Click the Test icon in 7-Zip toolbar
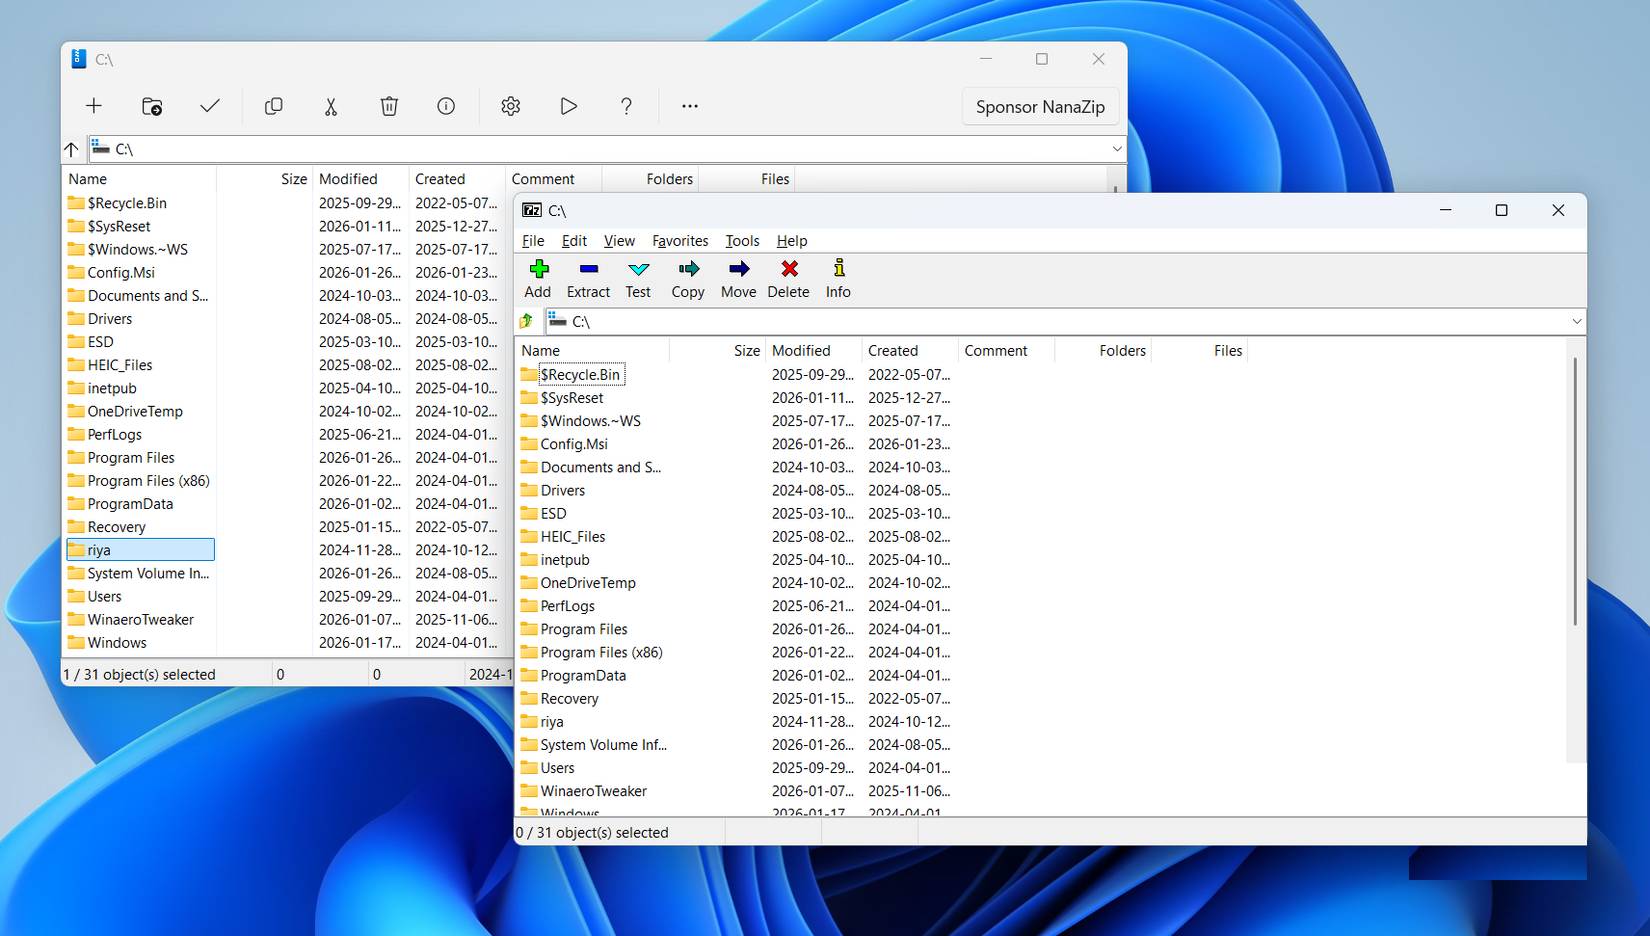1650x936 pixels. coord(638,278)
